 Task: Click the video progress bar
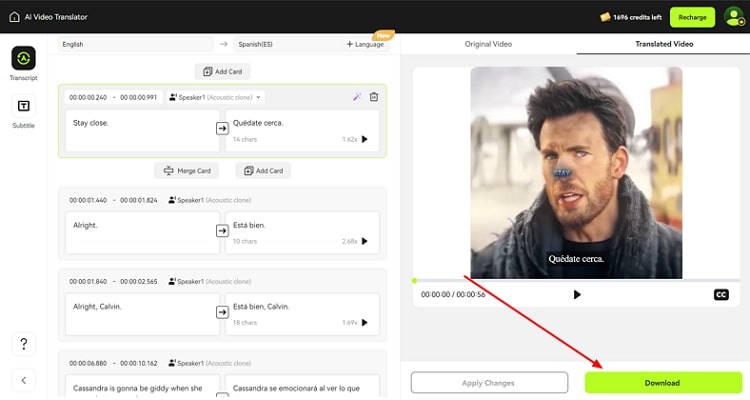pos(576,280)
